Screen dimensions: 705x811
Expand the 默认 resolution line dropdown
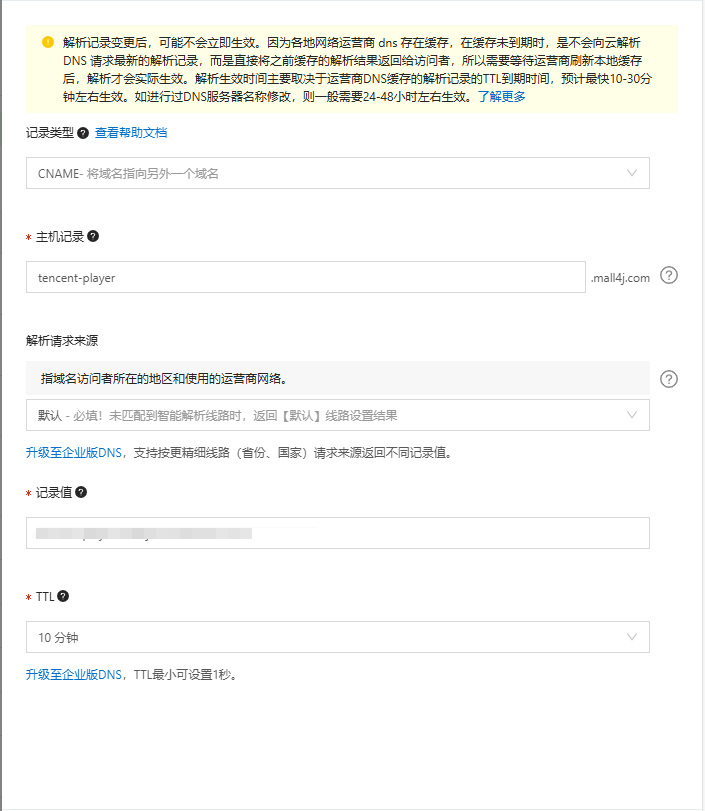click(x=337, y=415)
